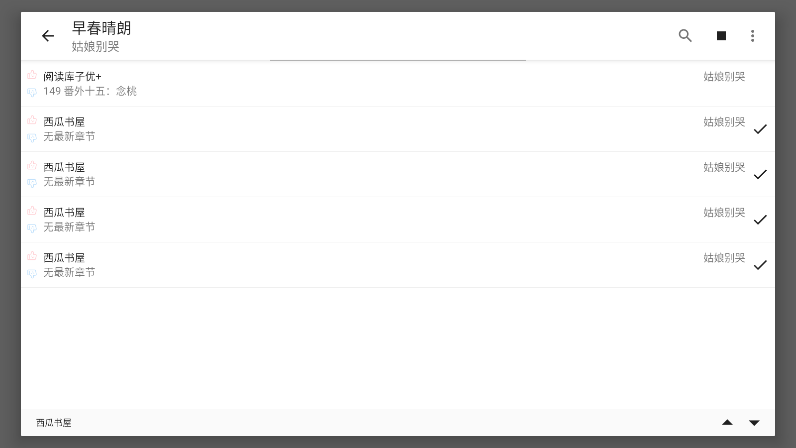Viewport: 796px width, 448px height.
Task: Thumbs up the 阅读库子优+ source
Action: point(32,75)
